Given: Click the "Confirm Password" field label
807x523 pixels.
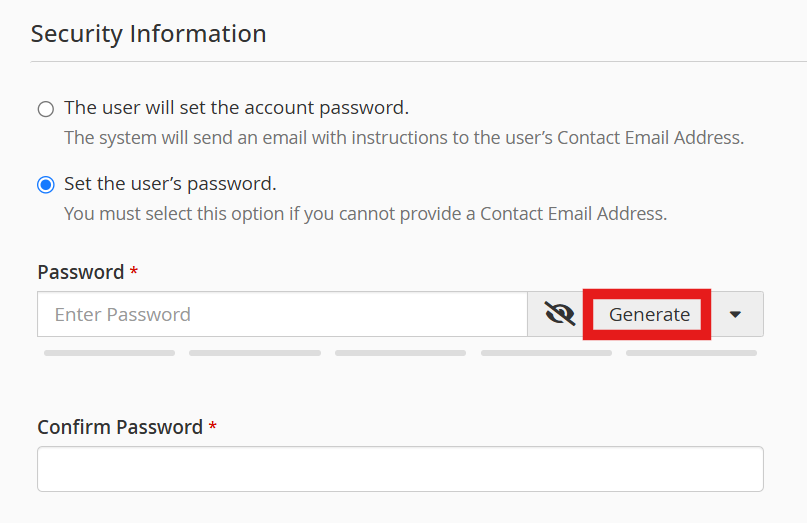Looking at the screenshot, I should [x=120, y=427].
